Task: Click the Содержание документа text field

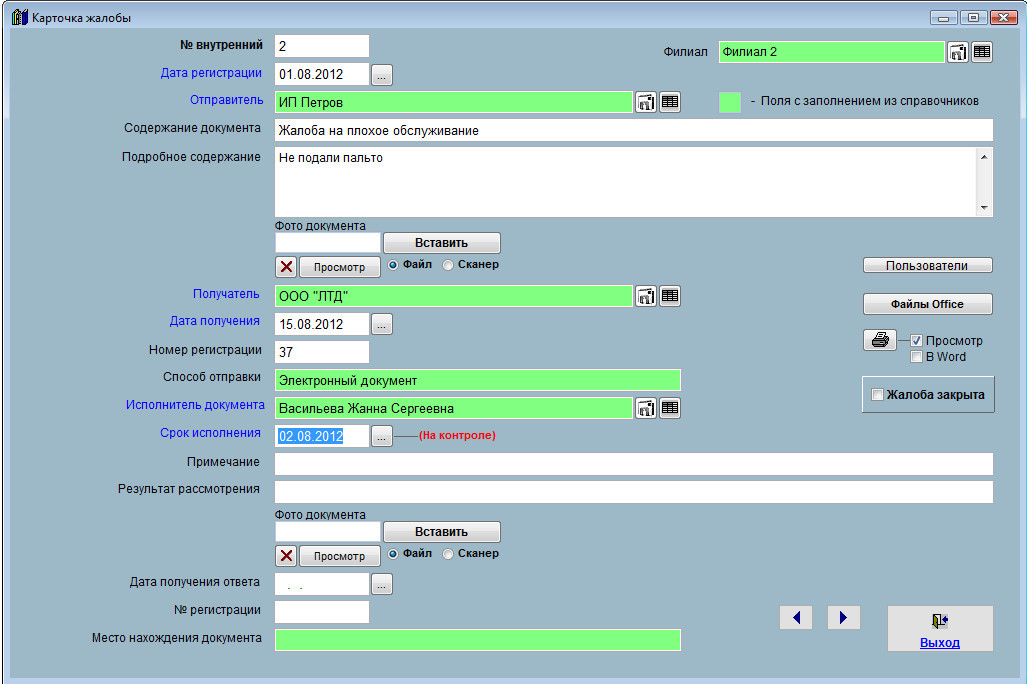Action: click(x=633, y=130)
